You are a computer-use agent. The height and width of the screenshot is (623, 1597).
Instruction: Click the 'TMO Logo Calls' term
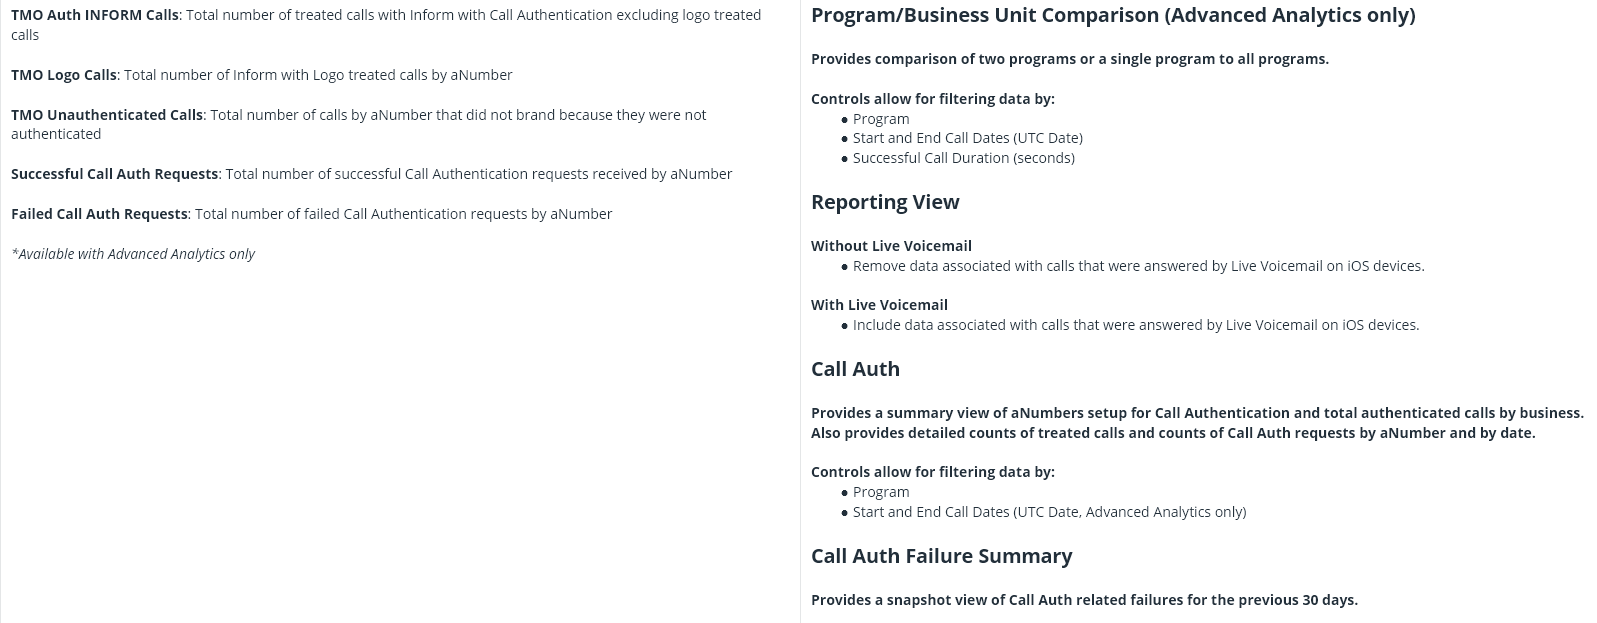tap(64, 75)
